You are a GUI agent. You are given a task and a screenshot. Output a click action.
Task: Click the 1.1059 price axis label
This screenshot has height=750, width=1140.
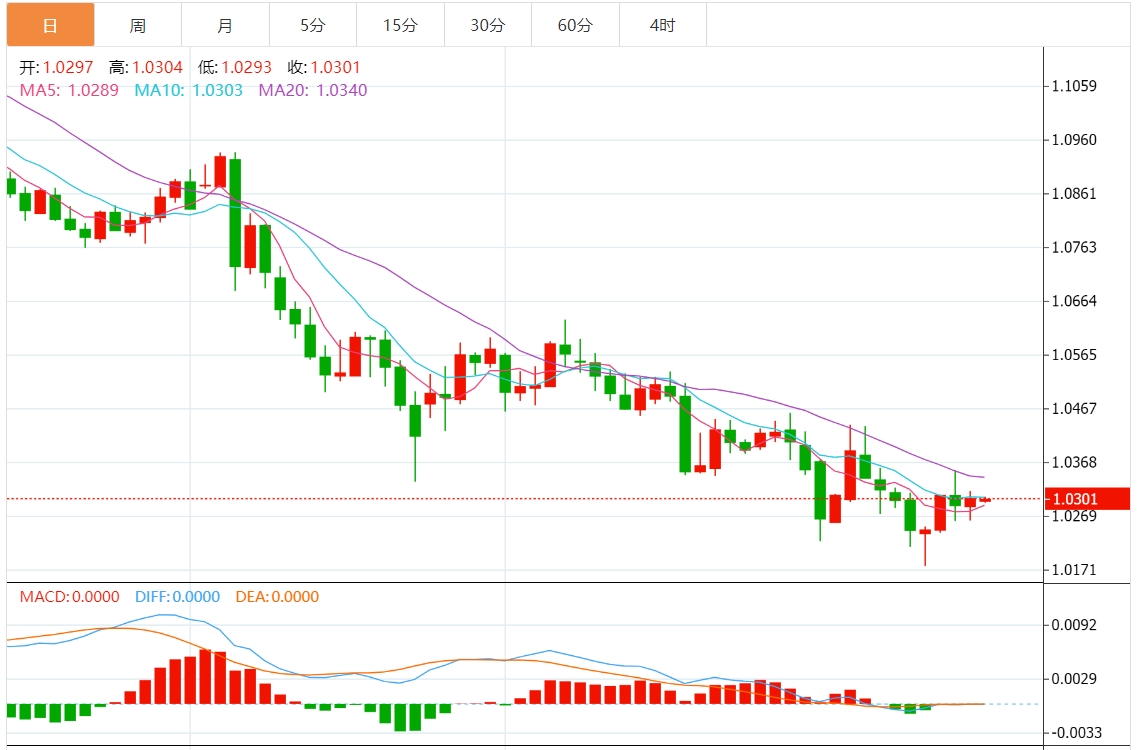(1074, 86)
